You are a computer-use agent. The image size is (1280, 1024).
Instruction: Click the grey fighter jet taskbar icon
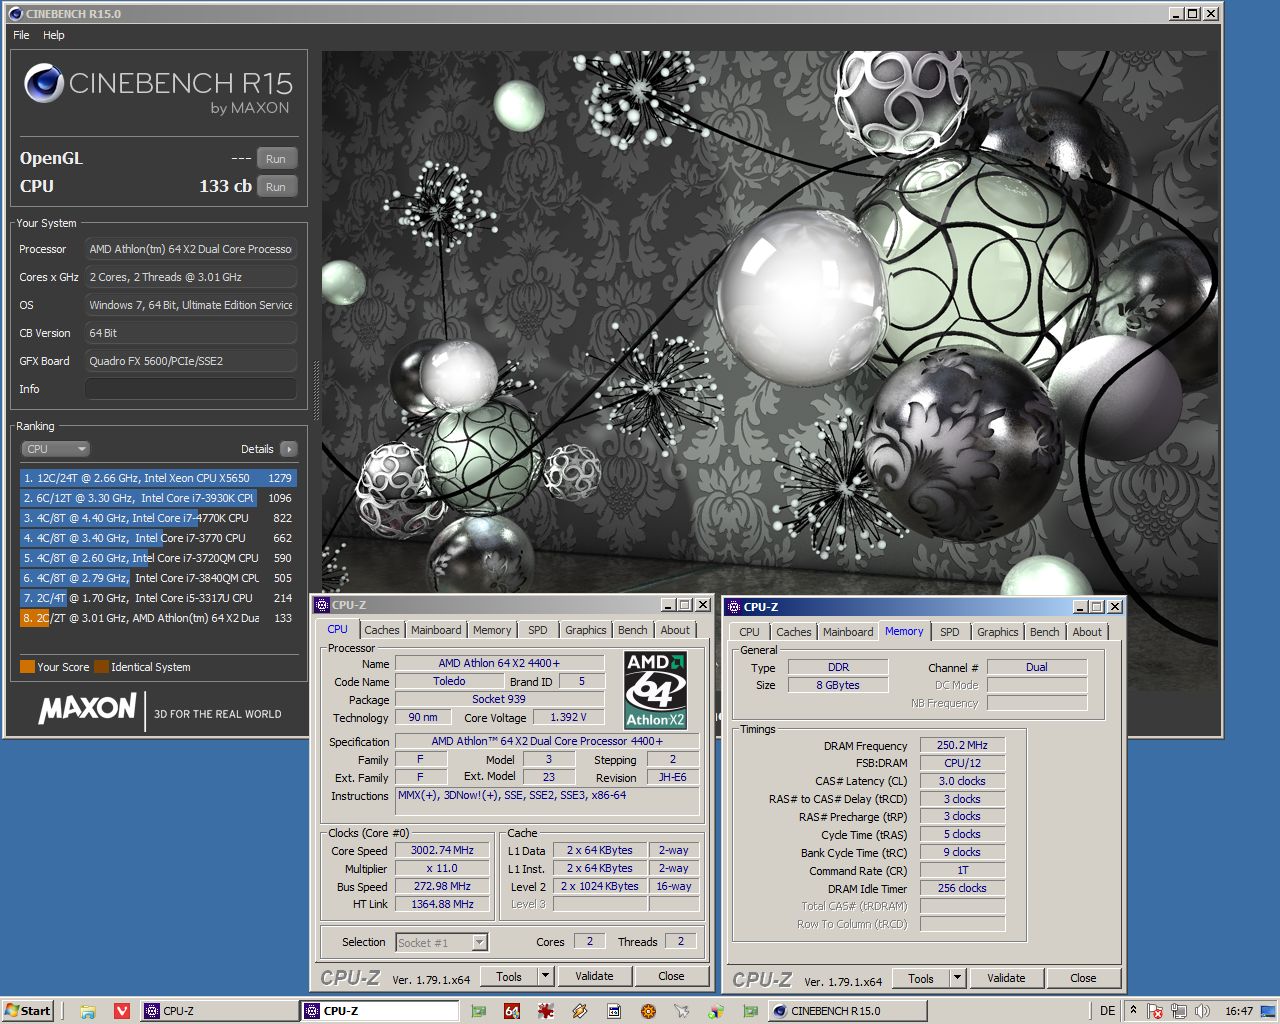click(682, 1011)
